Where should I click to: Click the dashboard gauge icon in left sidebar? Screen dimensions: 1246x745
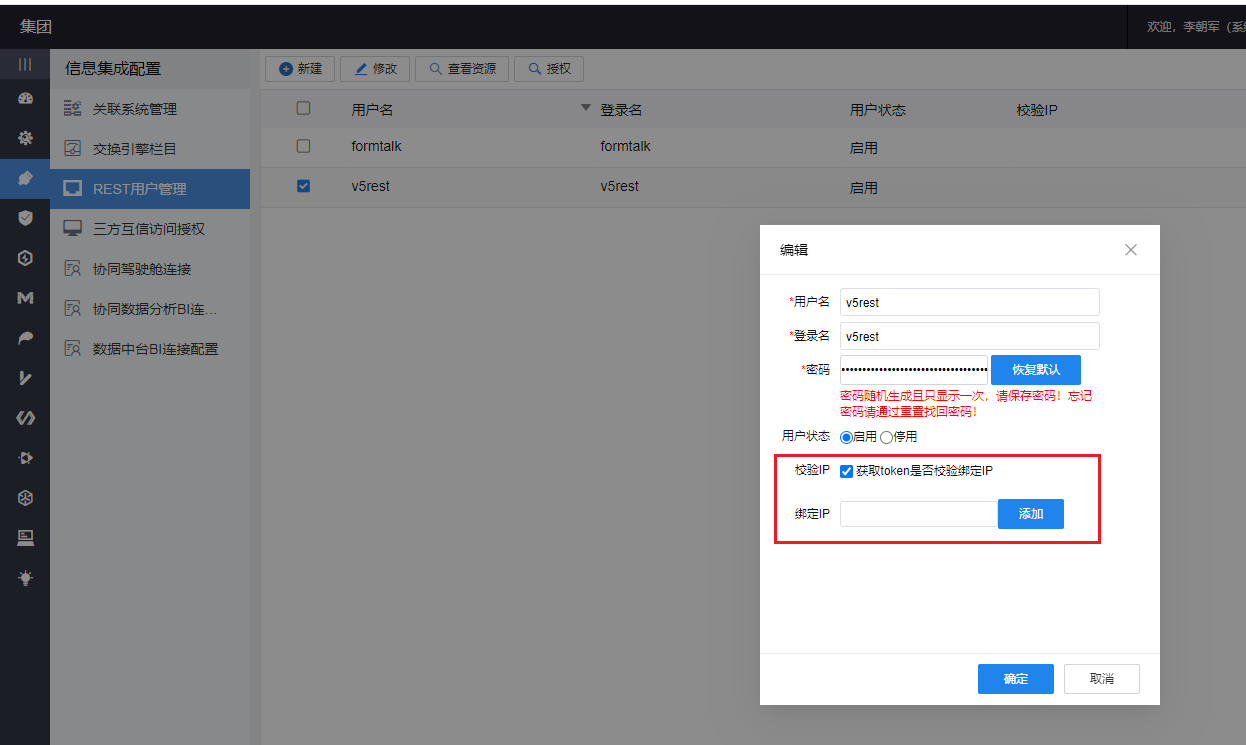(25, 99)
